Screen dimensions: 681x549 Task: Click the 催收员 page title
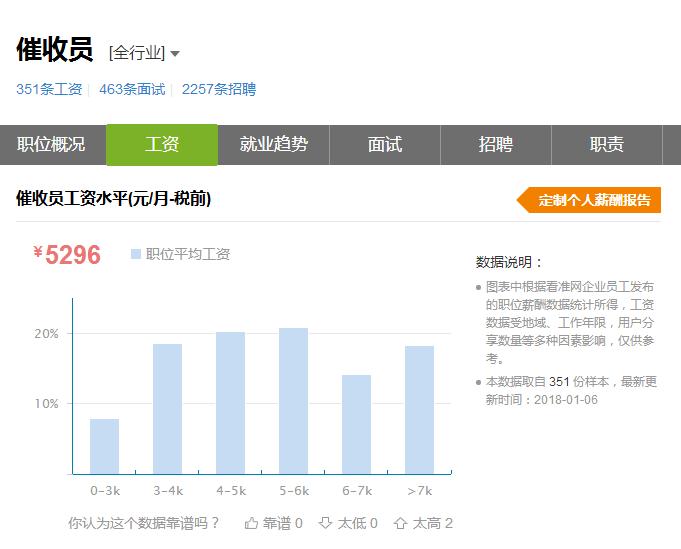[x=55, y=50]
